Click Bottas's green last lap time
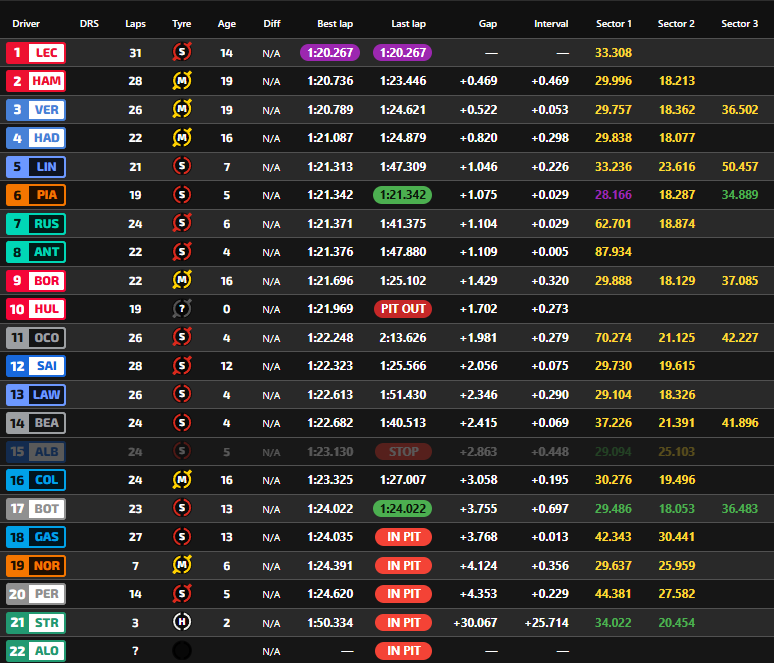774x663 pixels. tap(403, 509)
